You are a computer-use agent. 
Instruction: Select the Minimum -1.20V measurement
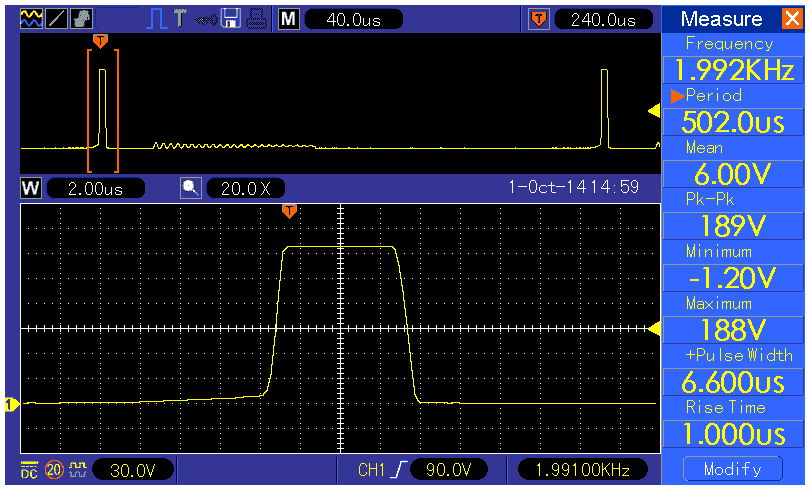tap(733, 267)
